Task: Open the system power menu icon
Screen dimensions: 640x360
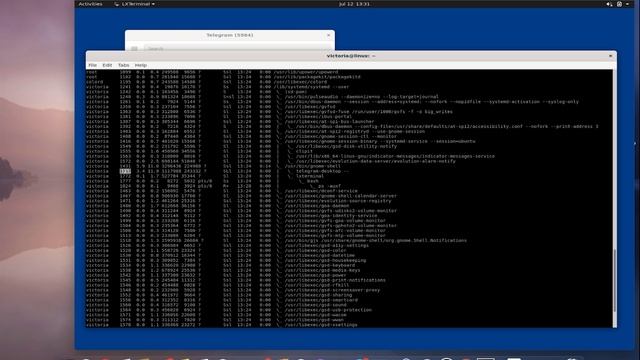Action: point(619,4)
